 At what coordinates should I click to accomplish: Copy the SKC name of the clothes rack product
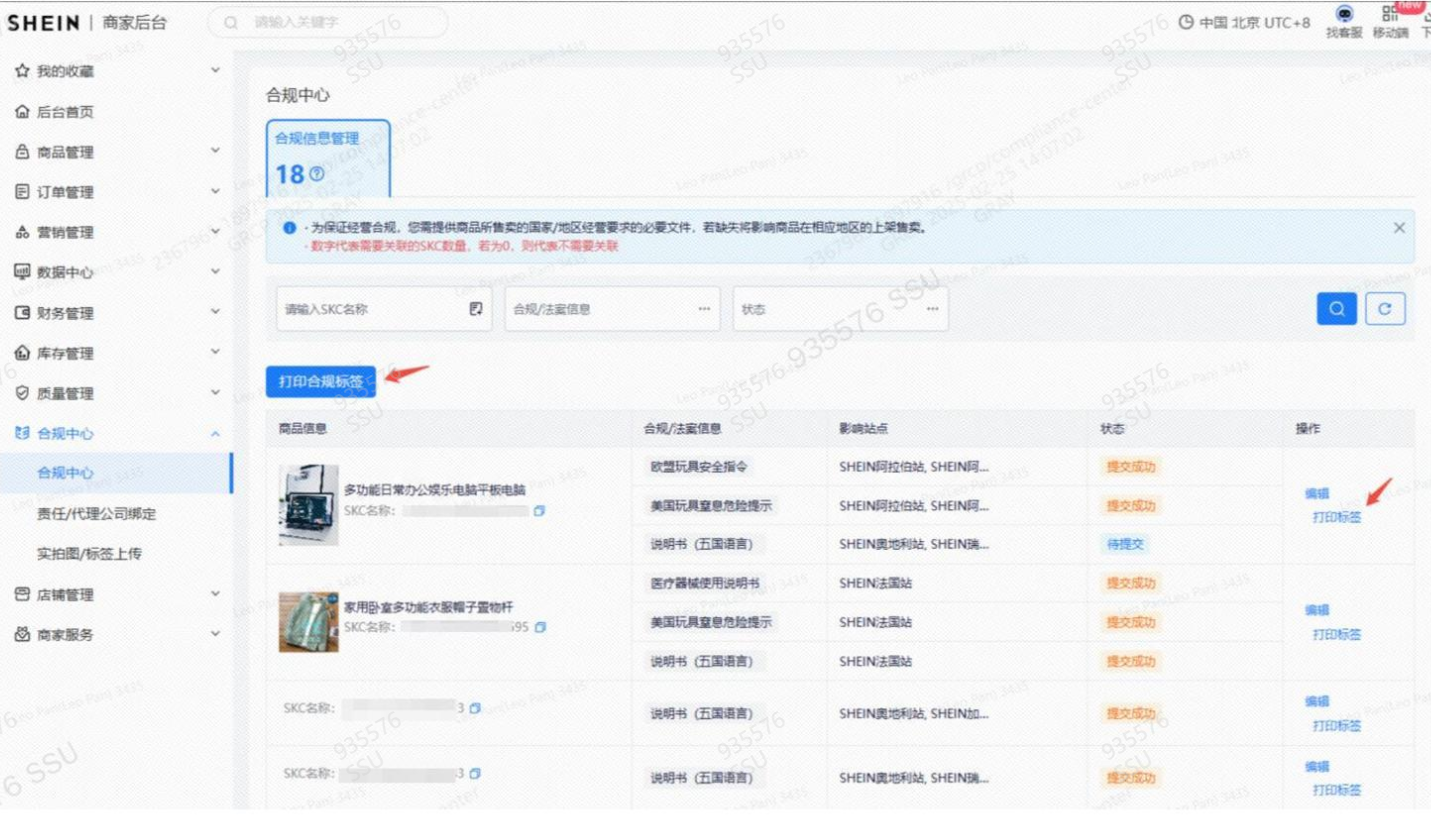click(x=540, y=627)
